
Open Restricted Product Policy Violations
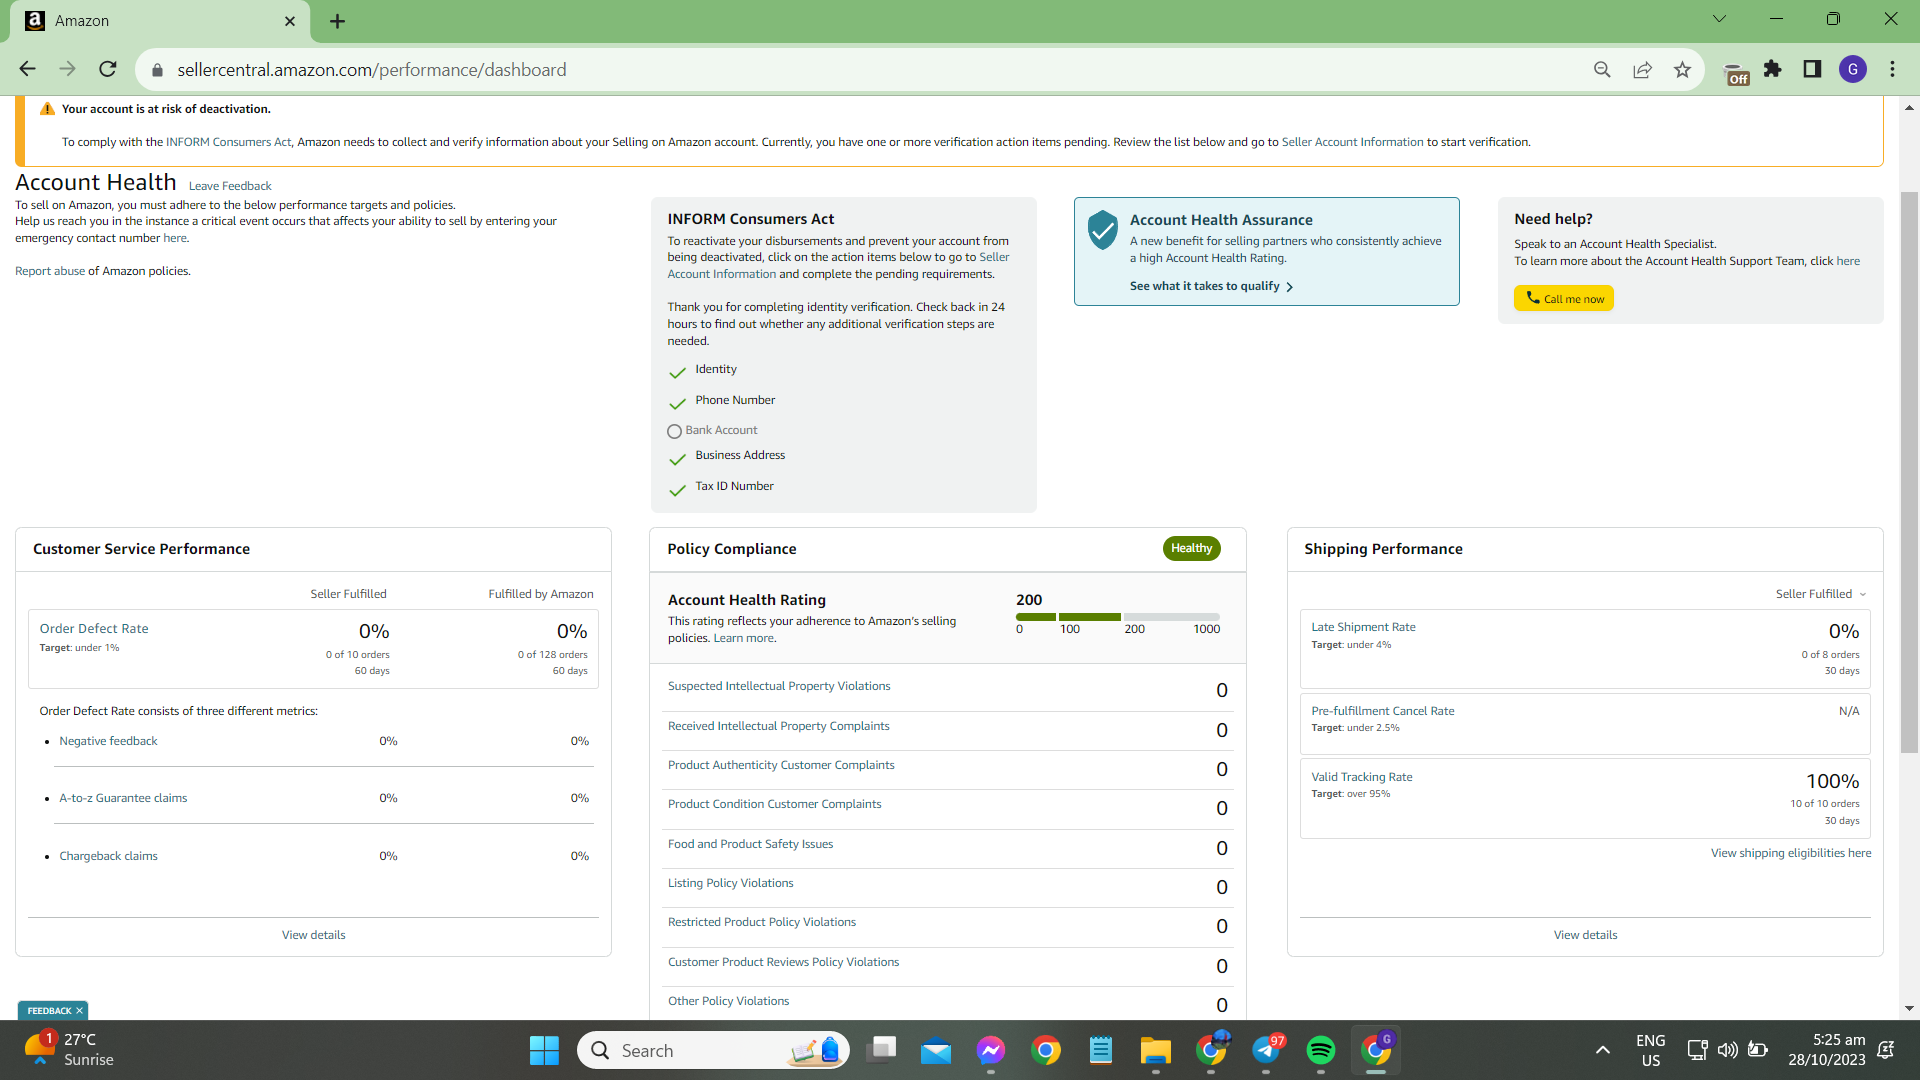coord(762,922)
